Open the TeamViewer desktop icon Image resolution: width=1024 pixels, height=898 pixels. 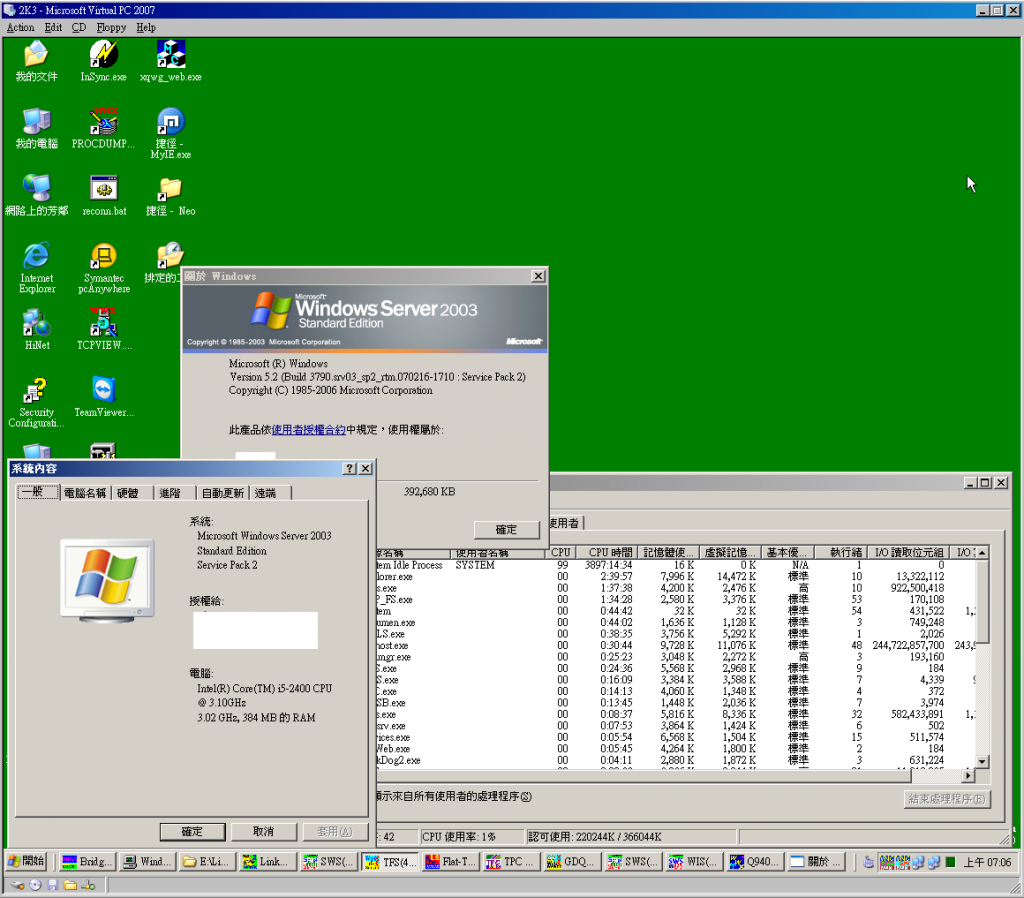coord(104,397)
